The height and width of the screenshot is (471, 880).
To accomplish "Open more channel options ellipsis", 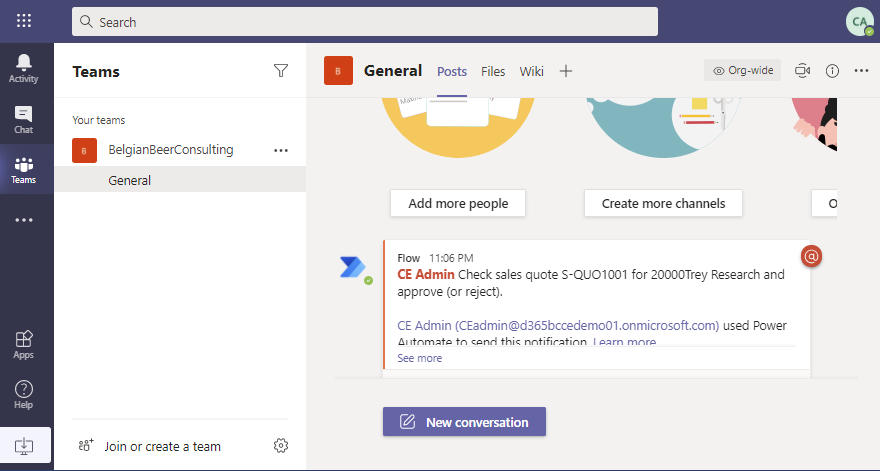I will (x=861, y=71).
